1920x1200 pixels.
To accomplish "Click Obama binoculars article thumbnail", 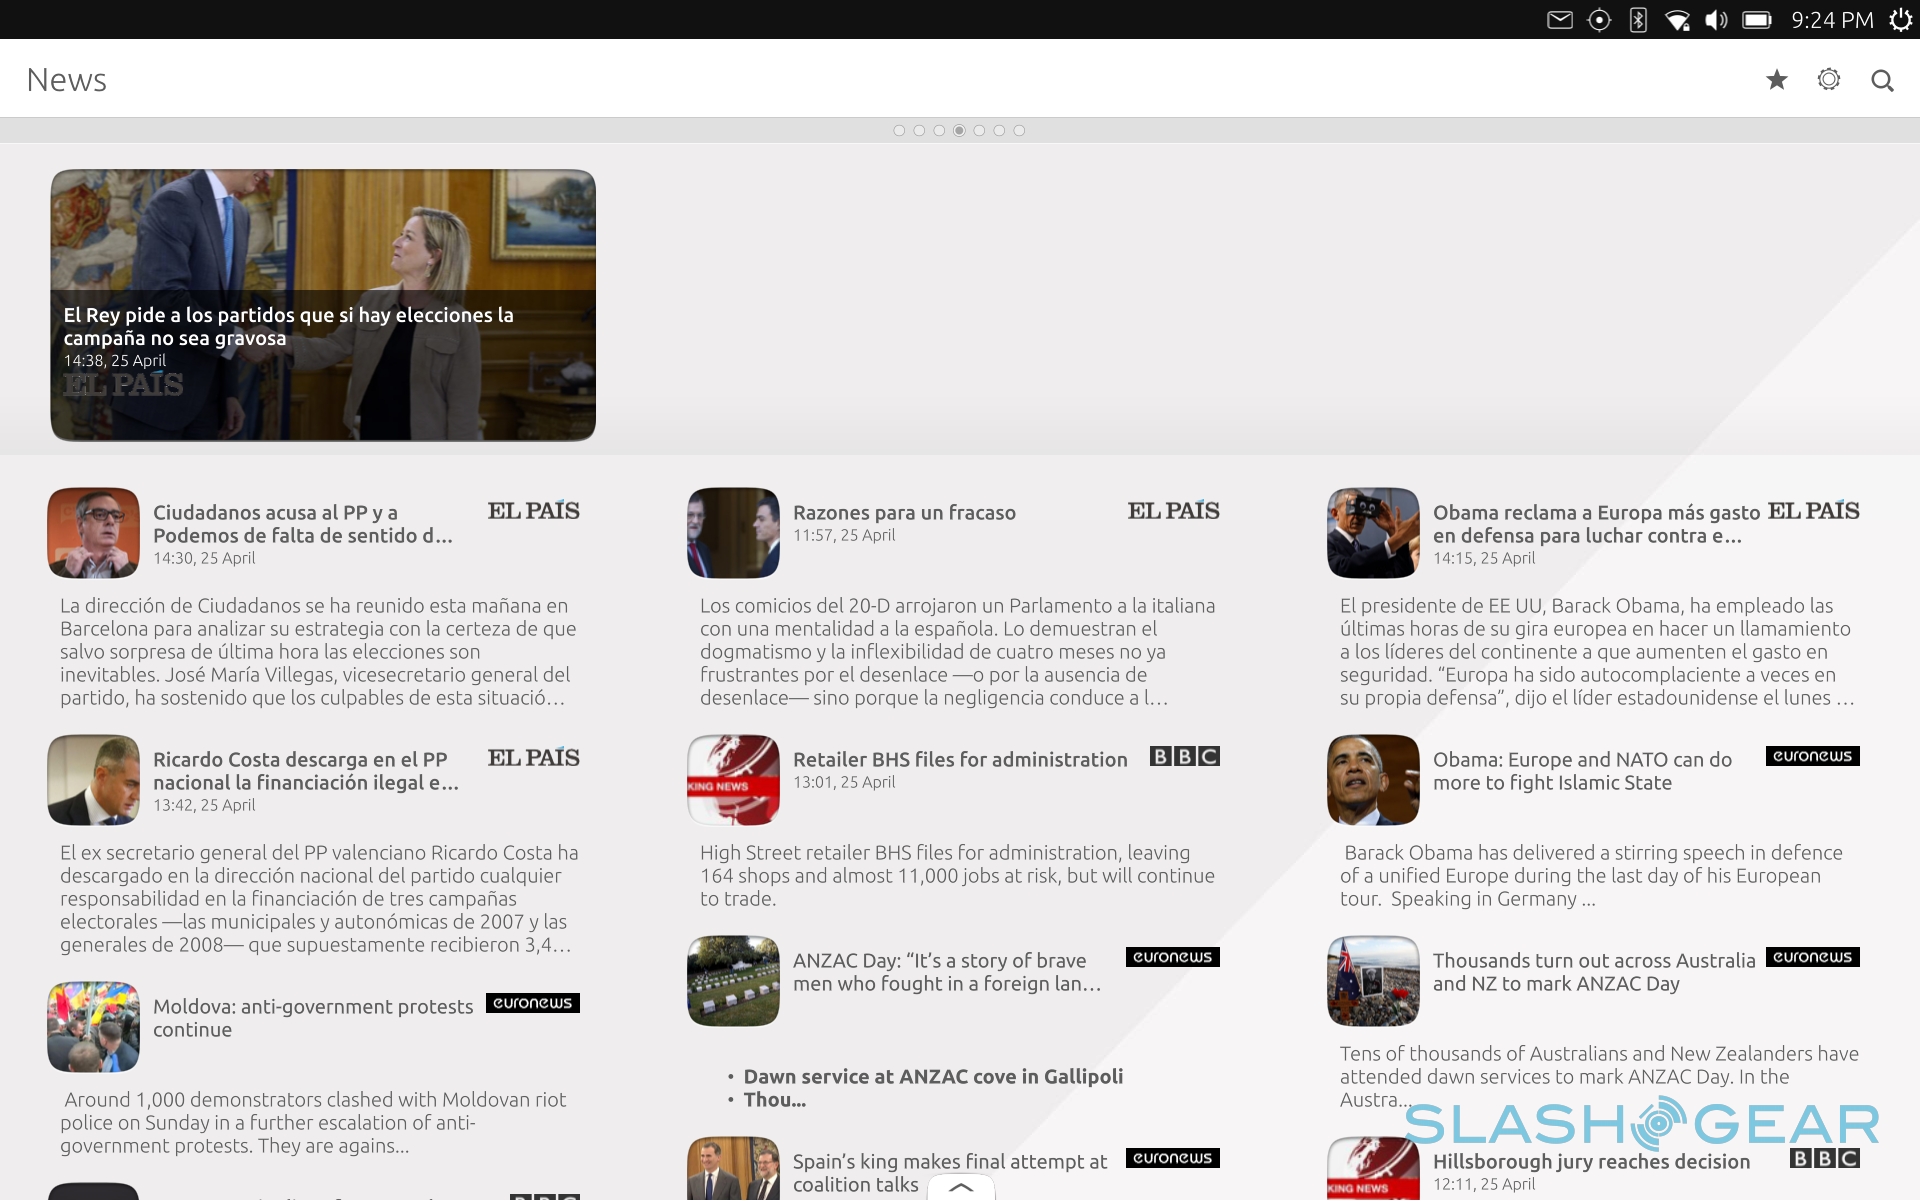I will click(1372, 533).
